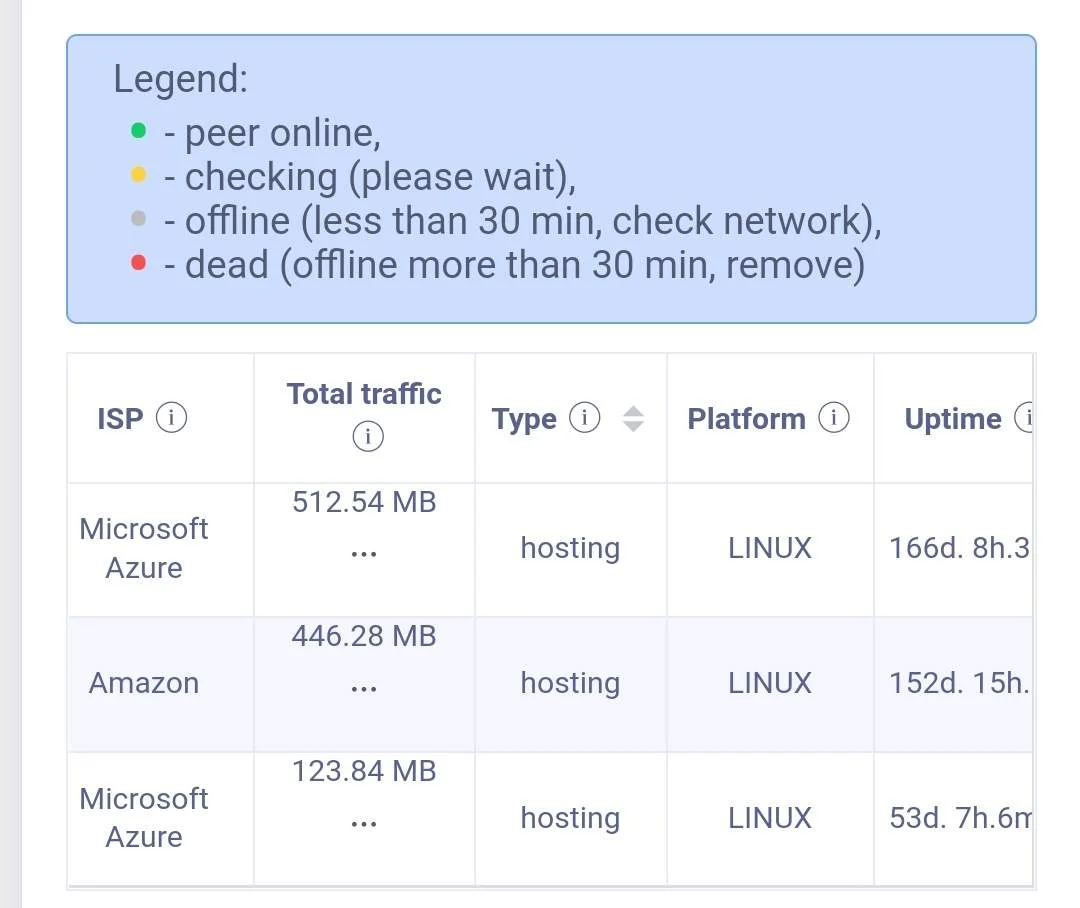Click the yellow checking status legend dot
The width and height of the screenshot is (1080, 908).
[x=138, y=174]
